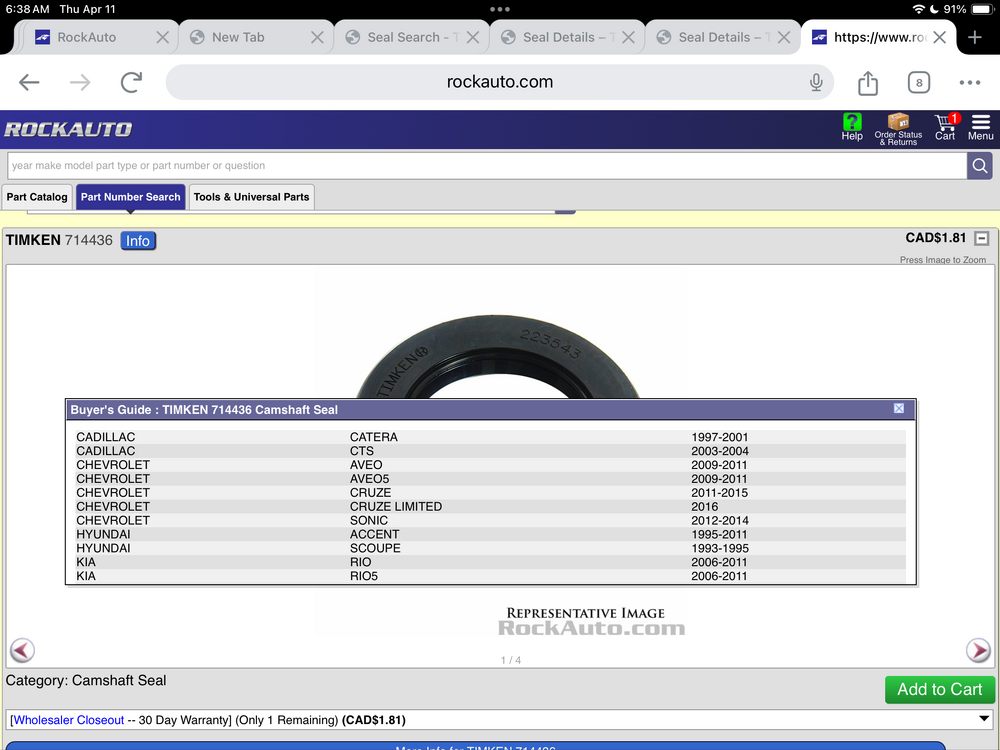1000x750 pixels.
Task: Tap the battery indicator in status bar
Action: click(x=982, y=10)
